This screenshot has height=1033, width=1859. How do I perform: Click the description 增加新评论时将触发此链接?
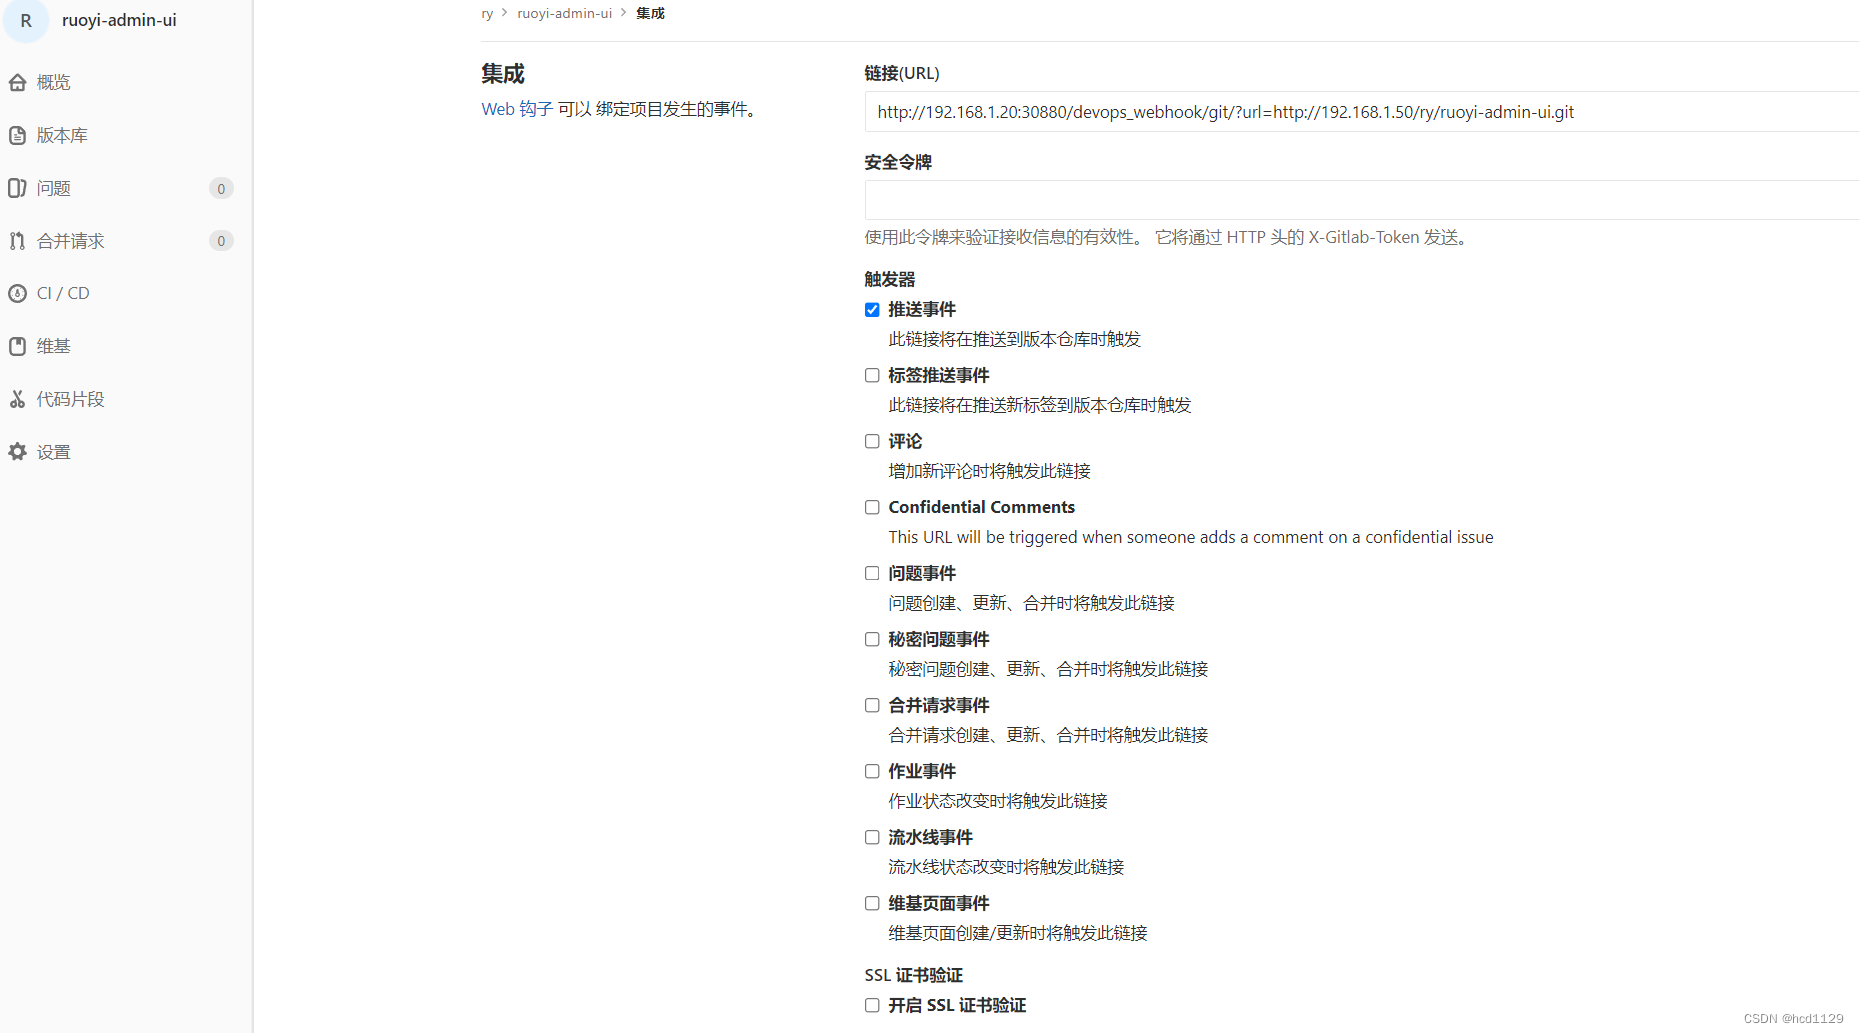click(990, 472)
